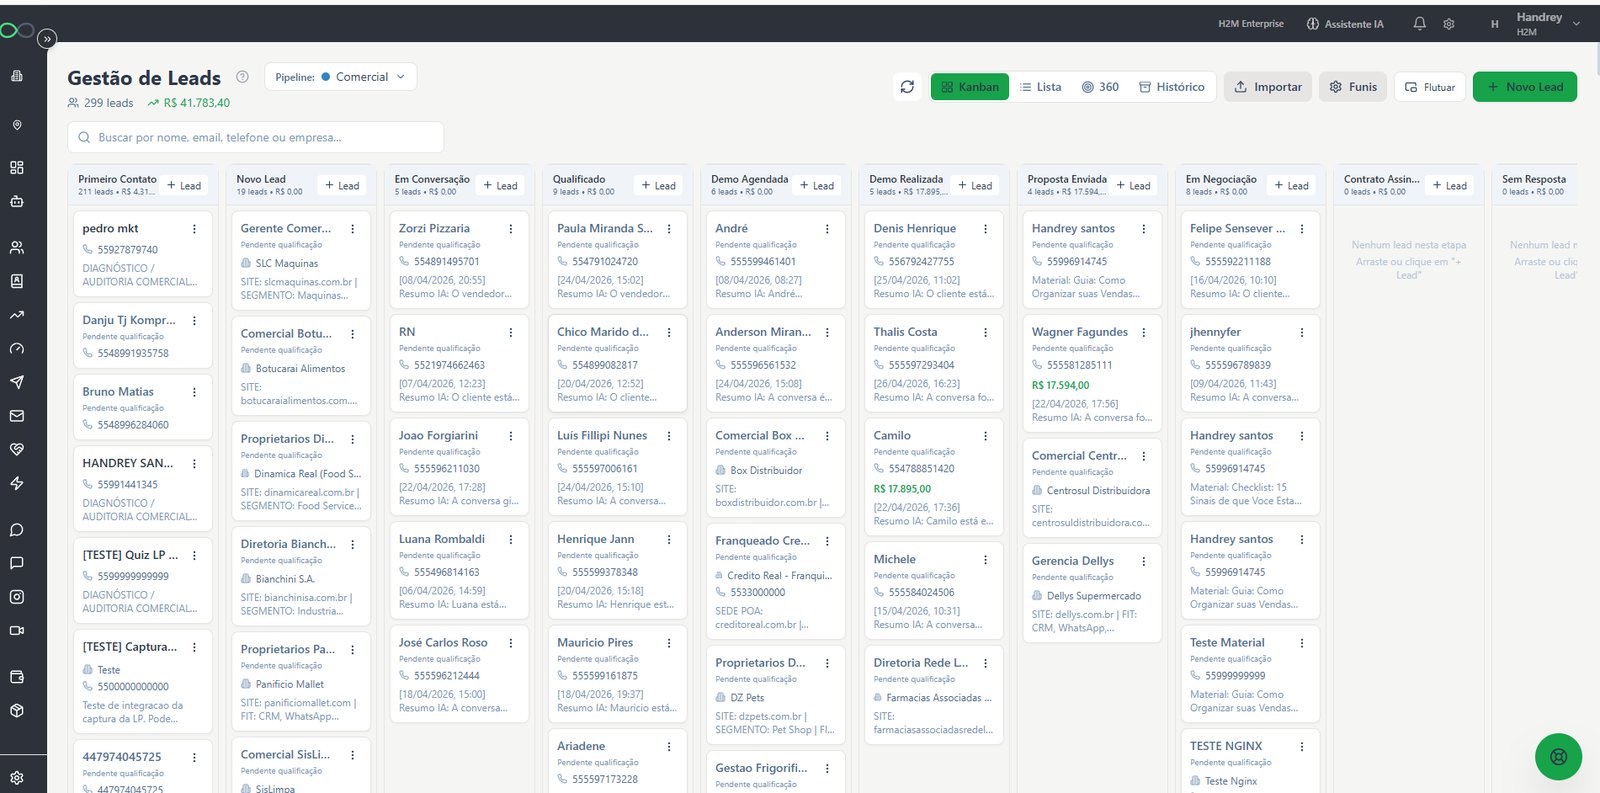Switch to Kanban view
Viewport: 1600px width, 793px height.
pos(970,87)
